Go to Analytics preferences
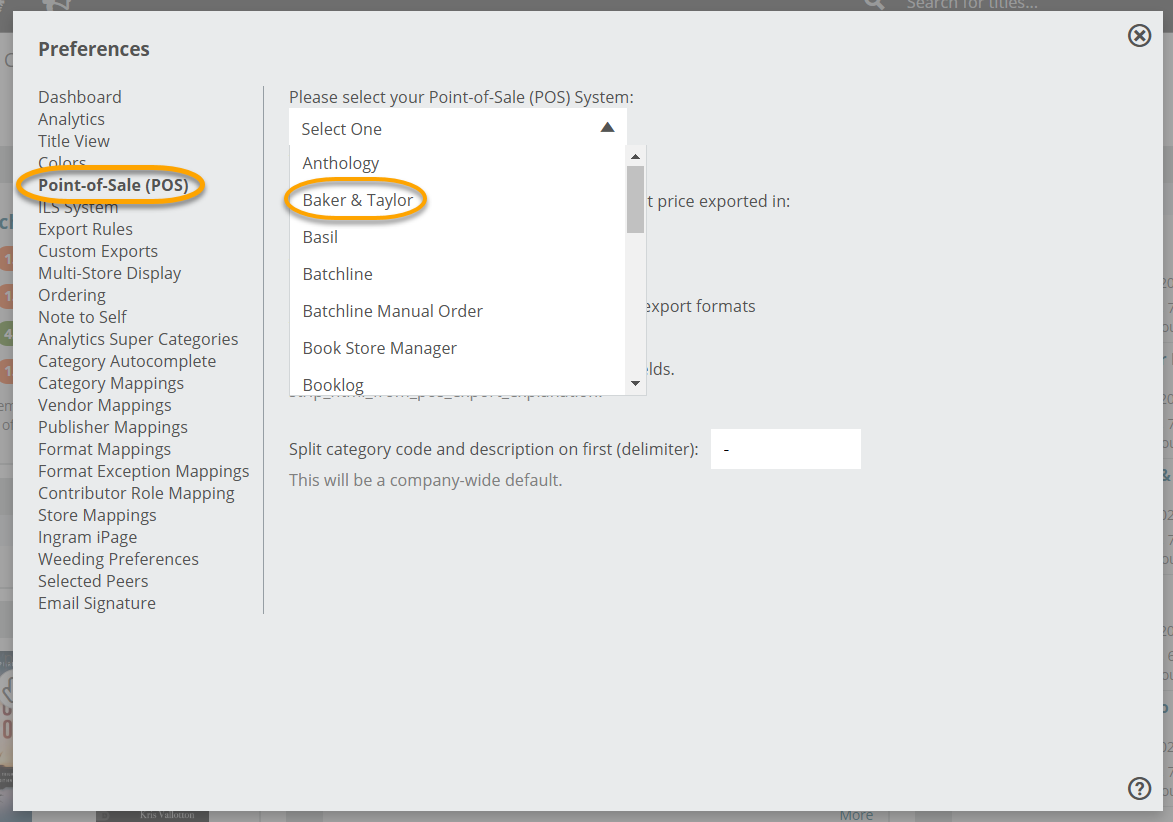The width and height of the screenshot is (1173, 822). (x=71, y=119)
